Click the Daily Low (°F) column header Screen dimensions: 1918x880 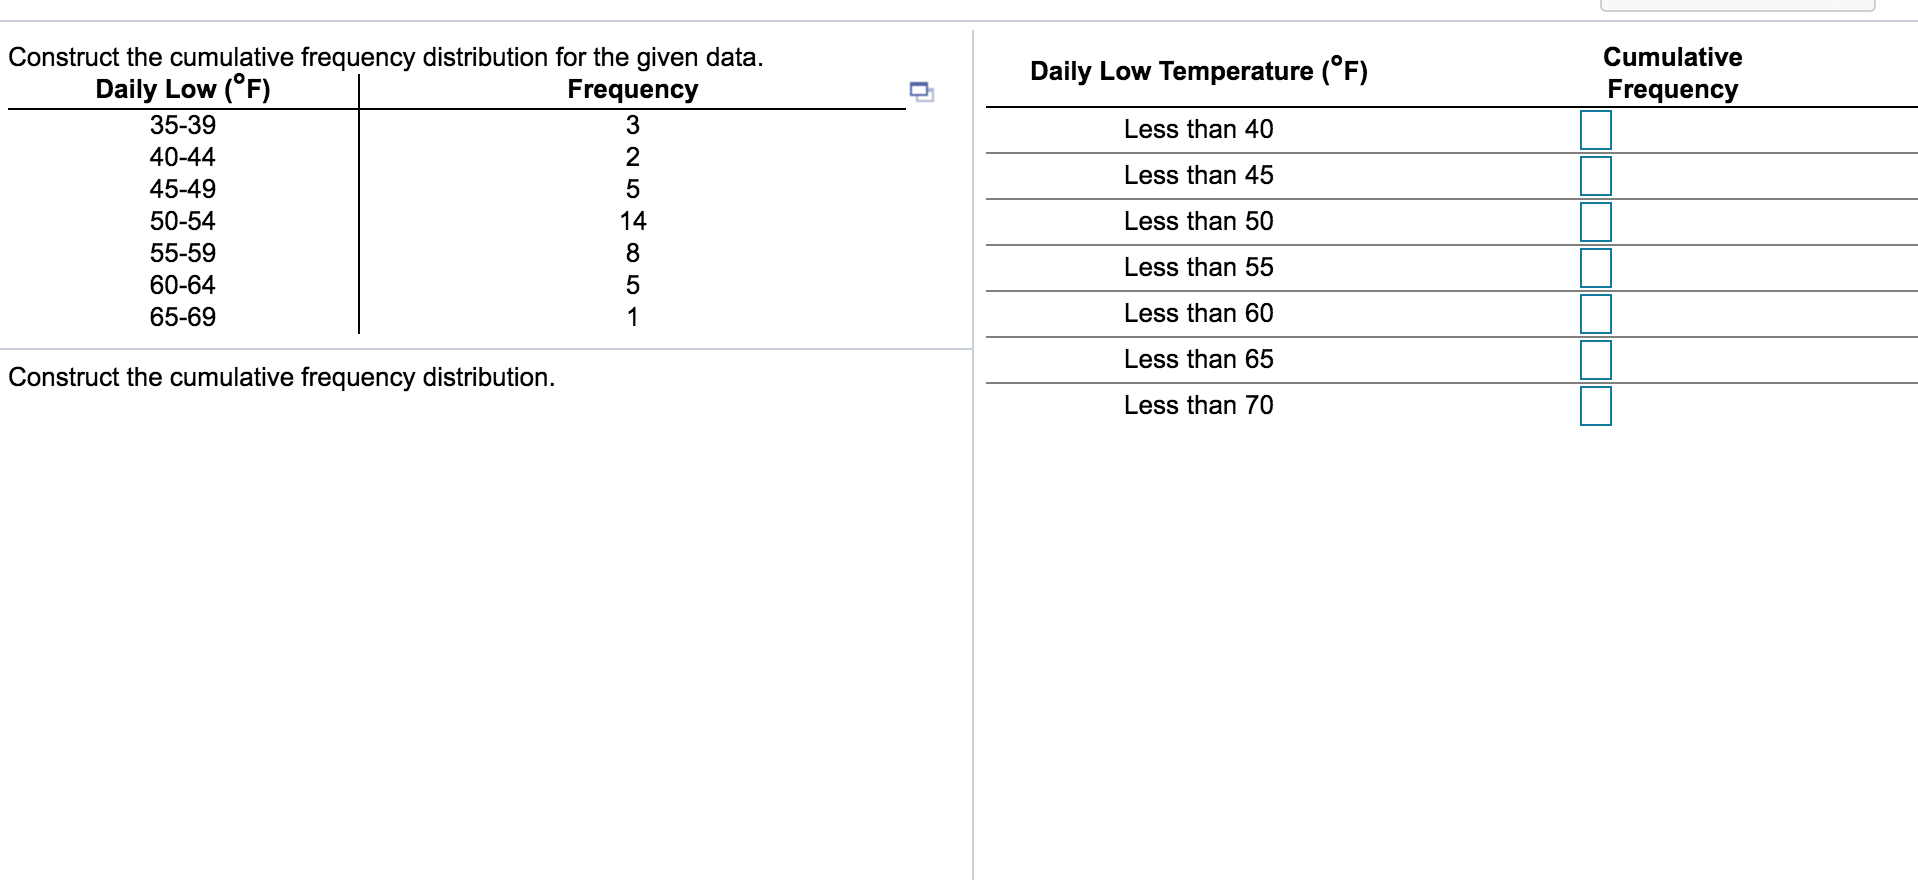(181, 89)
